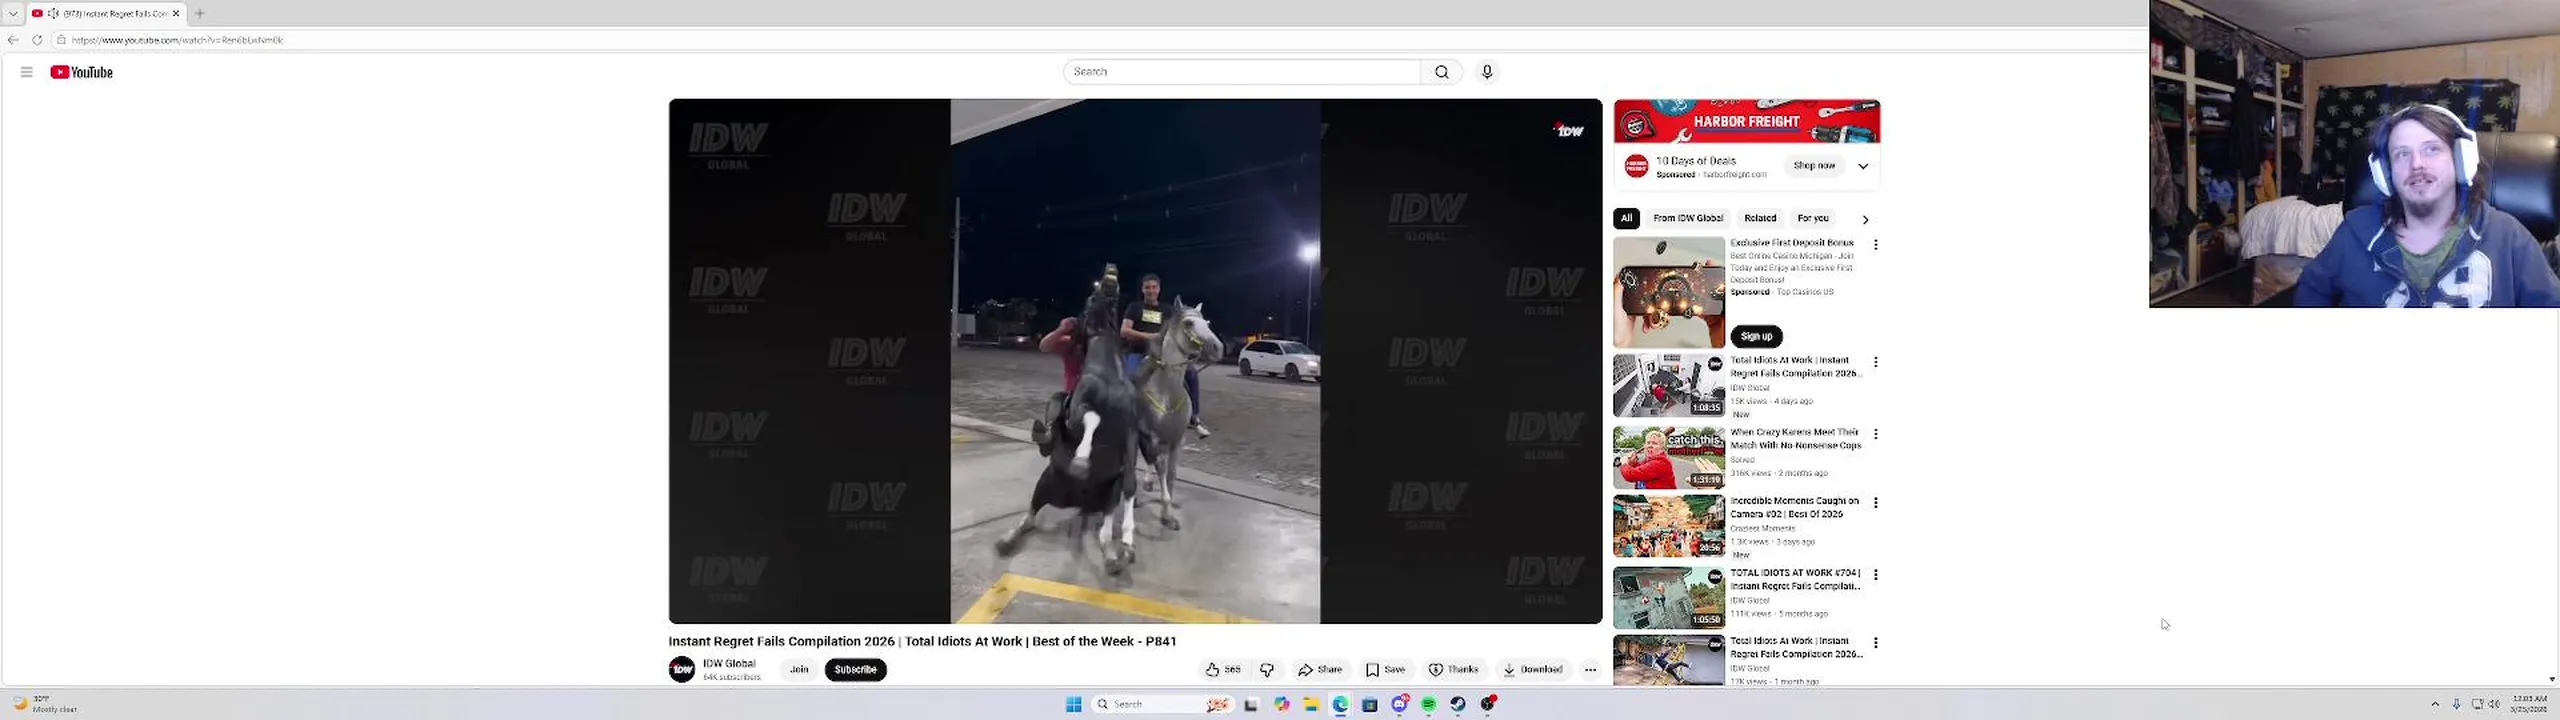This screenshot has height=720, width=2560.
Task: Open options for Incredible Moments video
Action: (1875, 503)
